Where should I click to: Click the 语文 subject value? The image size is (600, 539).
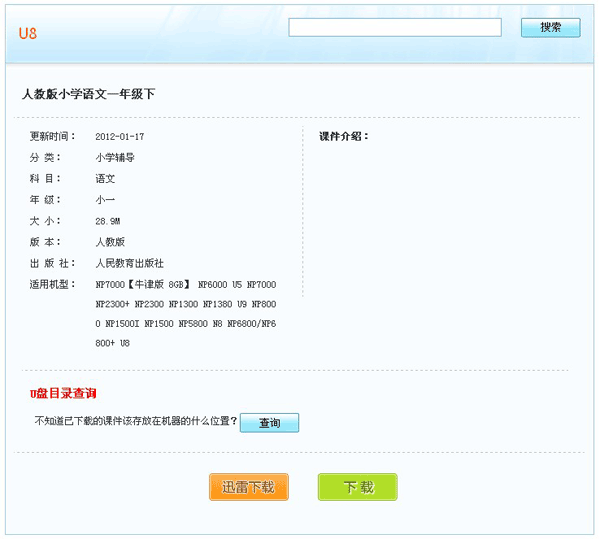pos(105,178)
